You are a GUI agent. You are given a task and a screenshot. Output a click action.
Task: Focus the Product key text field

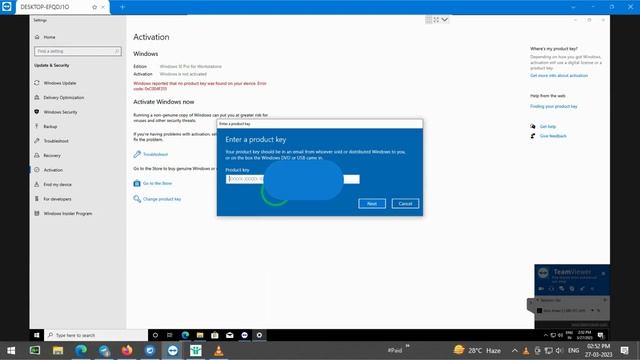[292, 179]
